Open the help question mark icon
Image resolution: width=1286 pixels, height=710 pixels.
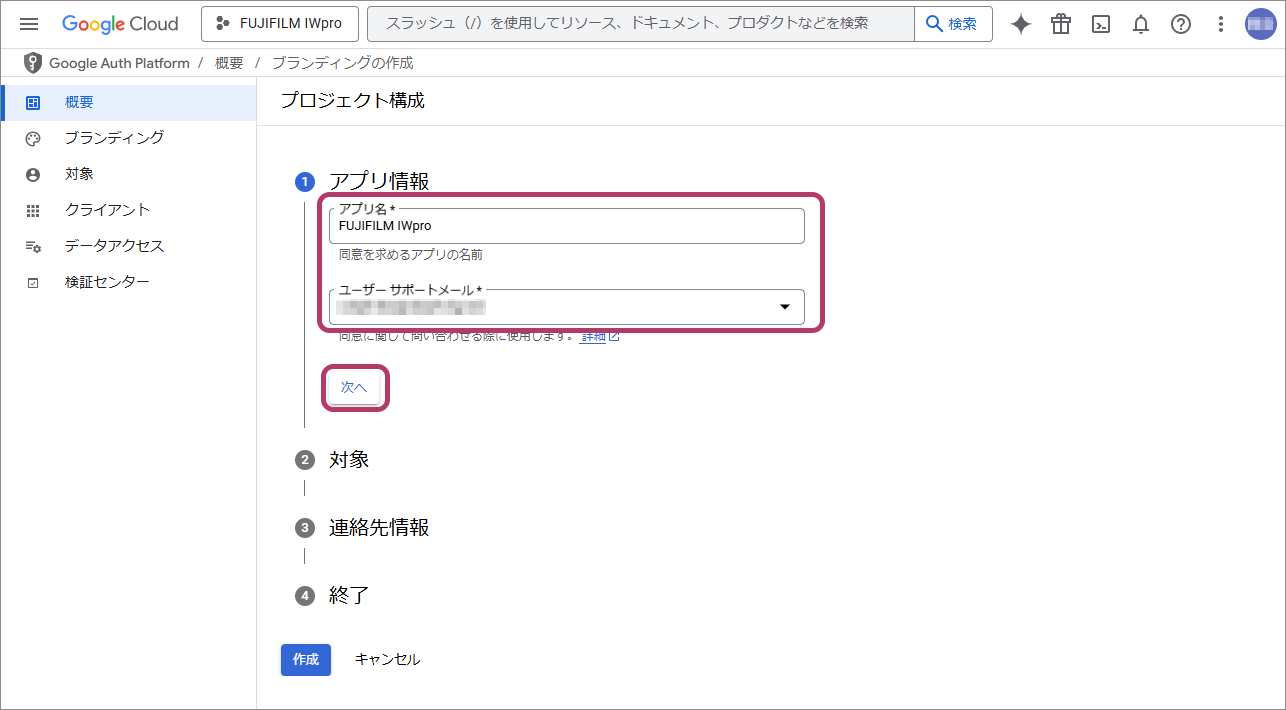(x=1181, y=24)
